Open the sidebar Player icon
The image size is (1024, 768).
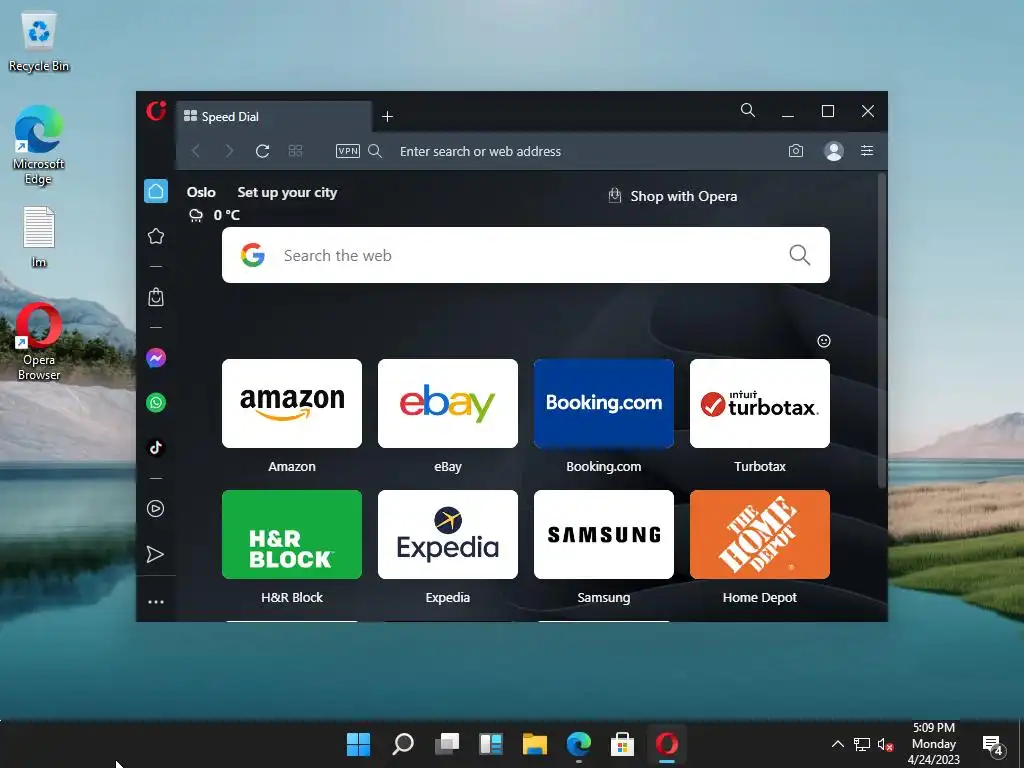coord(155,509)
